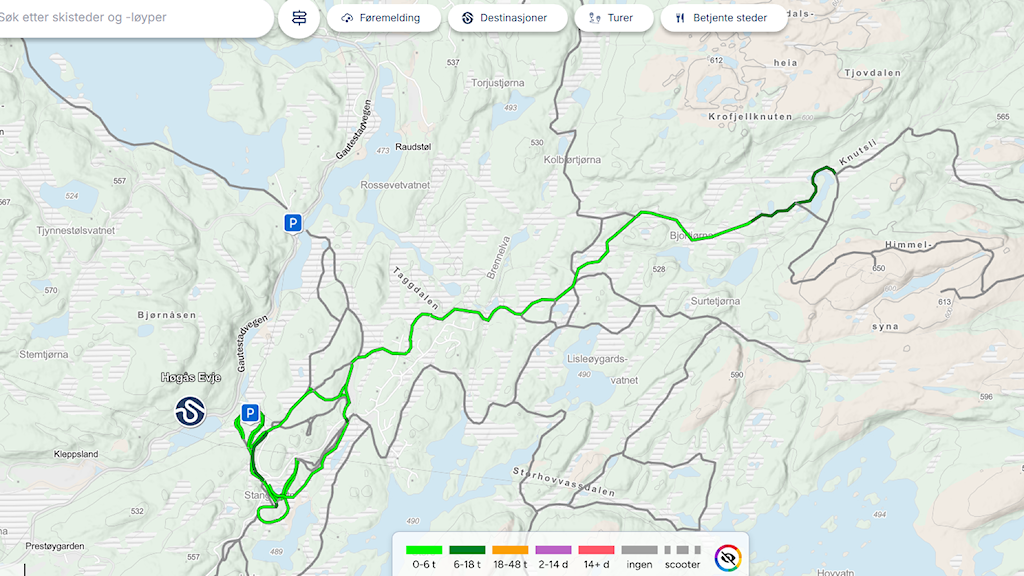
Task: Select the 18-48 t orange legend swatch
Action: point(510,550)
